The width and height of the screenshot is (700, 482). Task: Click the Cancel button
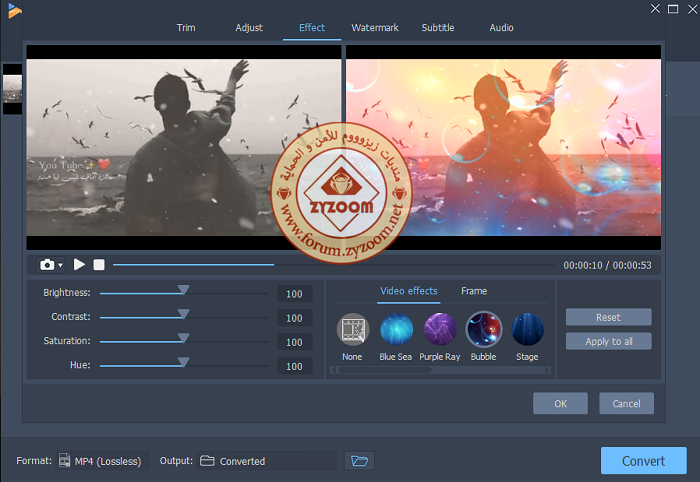(x=626, y=403)
